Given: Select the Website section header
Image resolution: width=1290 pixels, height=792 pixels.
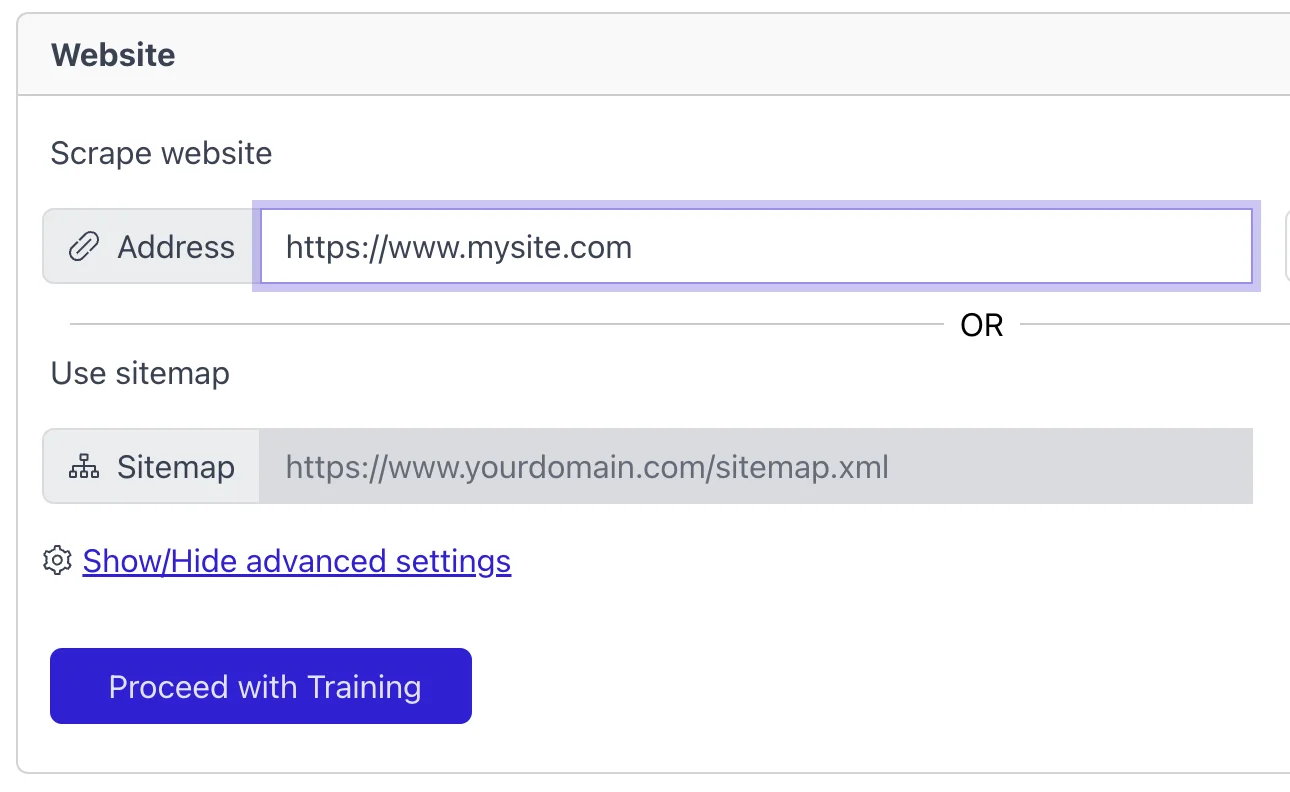Looking at the screenshot, I should [x=113, y=55].
